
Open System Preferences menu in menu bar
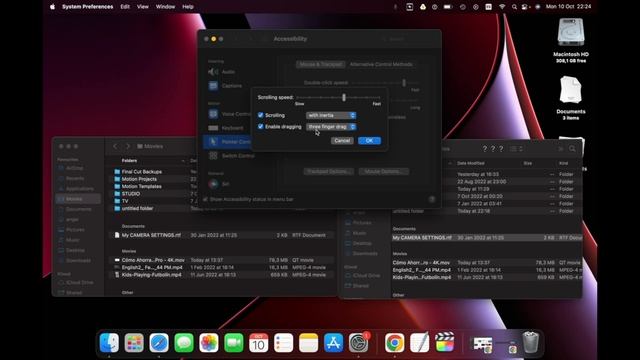[87, 7]
